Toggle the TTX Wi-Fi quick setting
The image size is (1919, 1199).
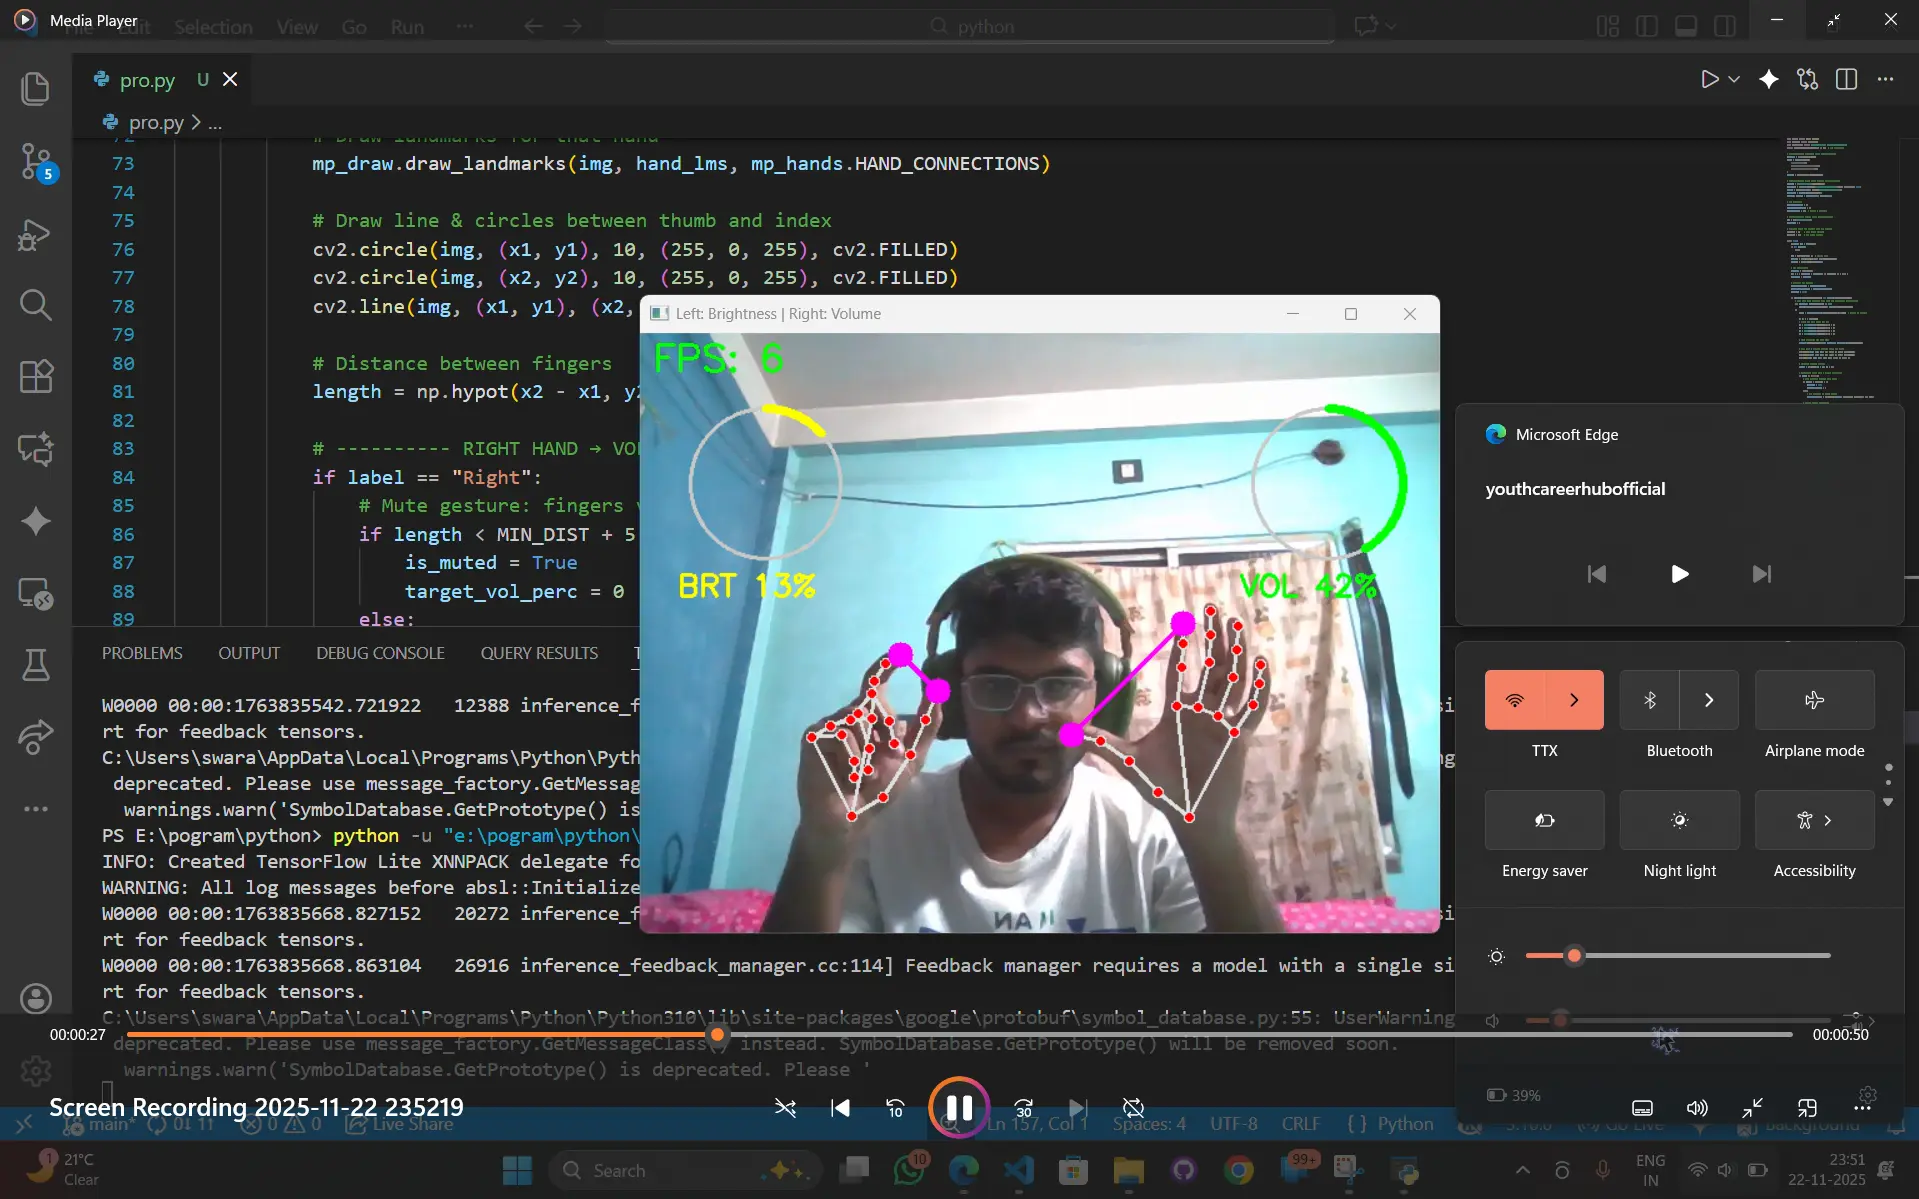tap(1515, 700)
